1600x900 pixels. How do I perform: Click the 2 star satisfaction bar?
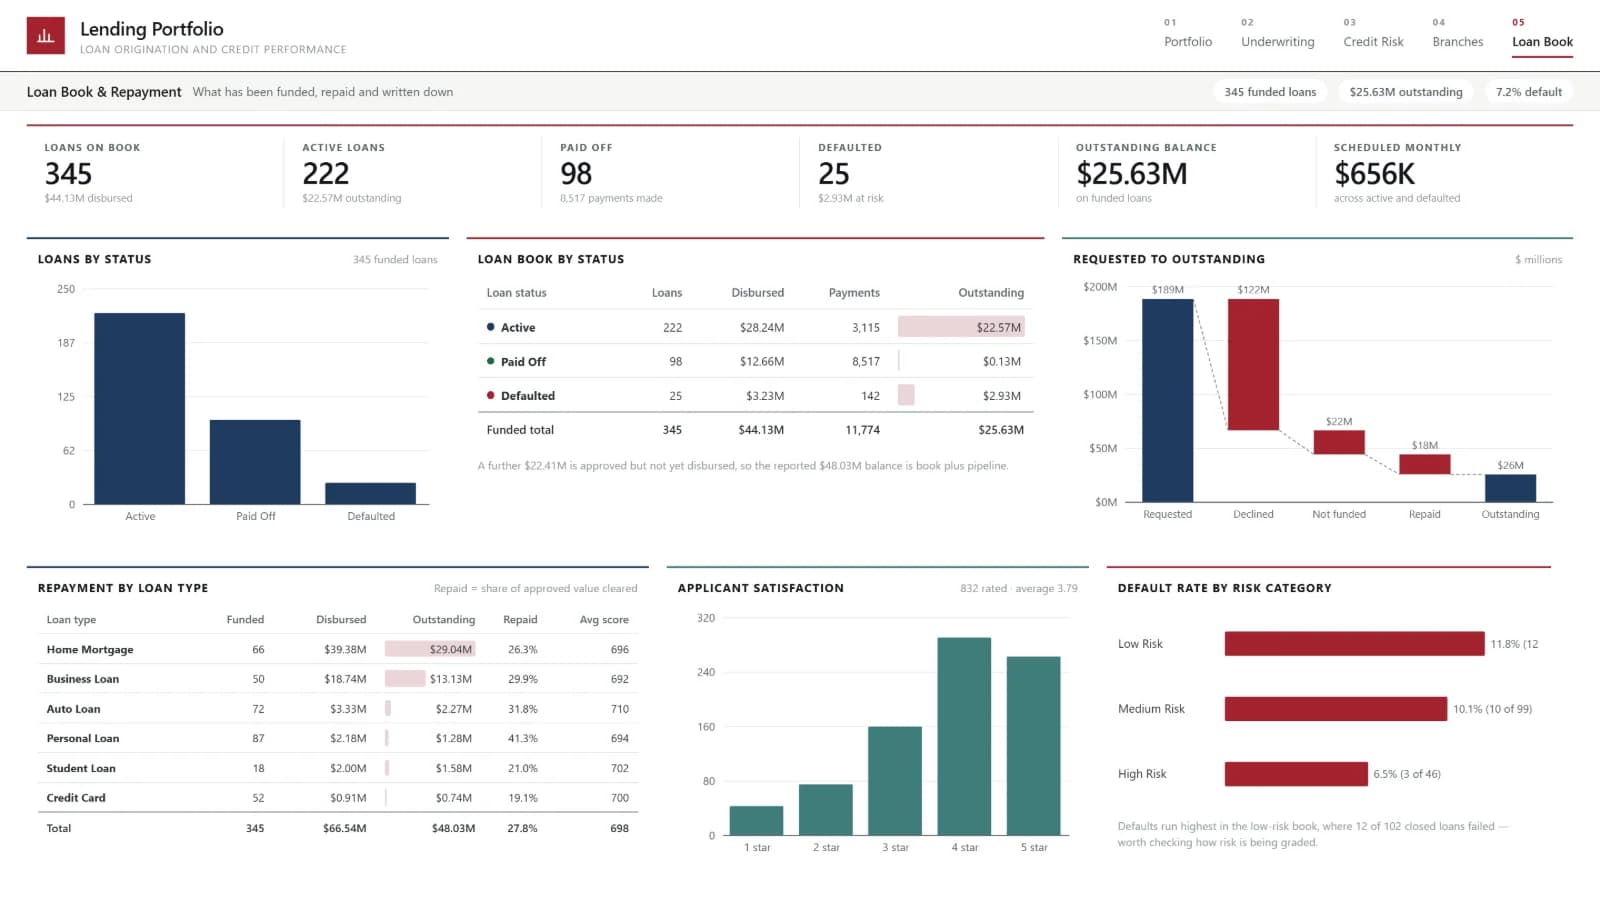coord(826,810)
